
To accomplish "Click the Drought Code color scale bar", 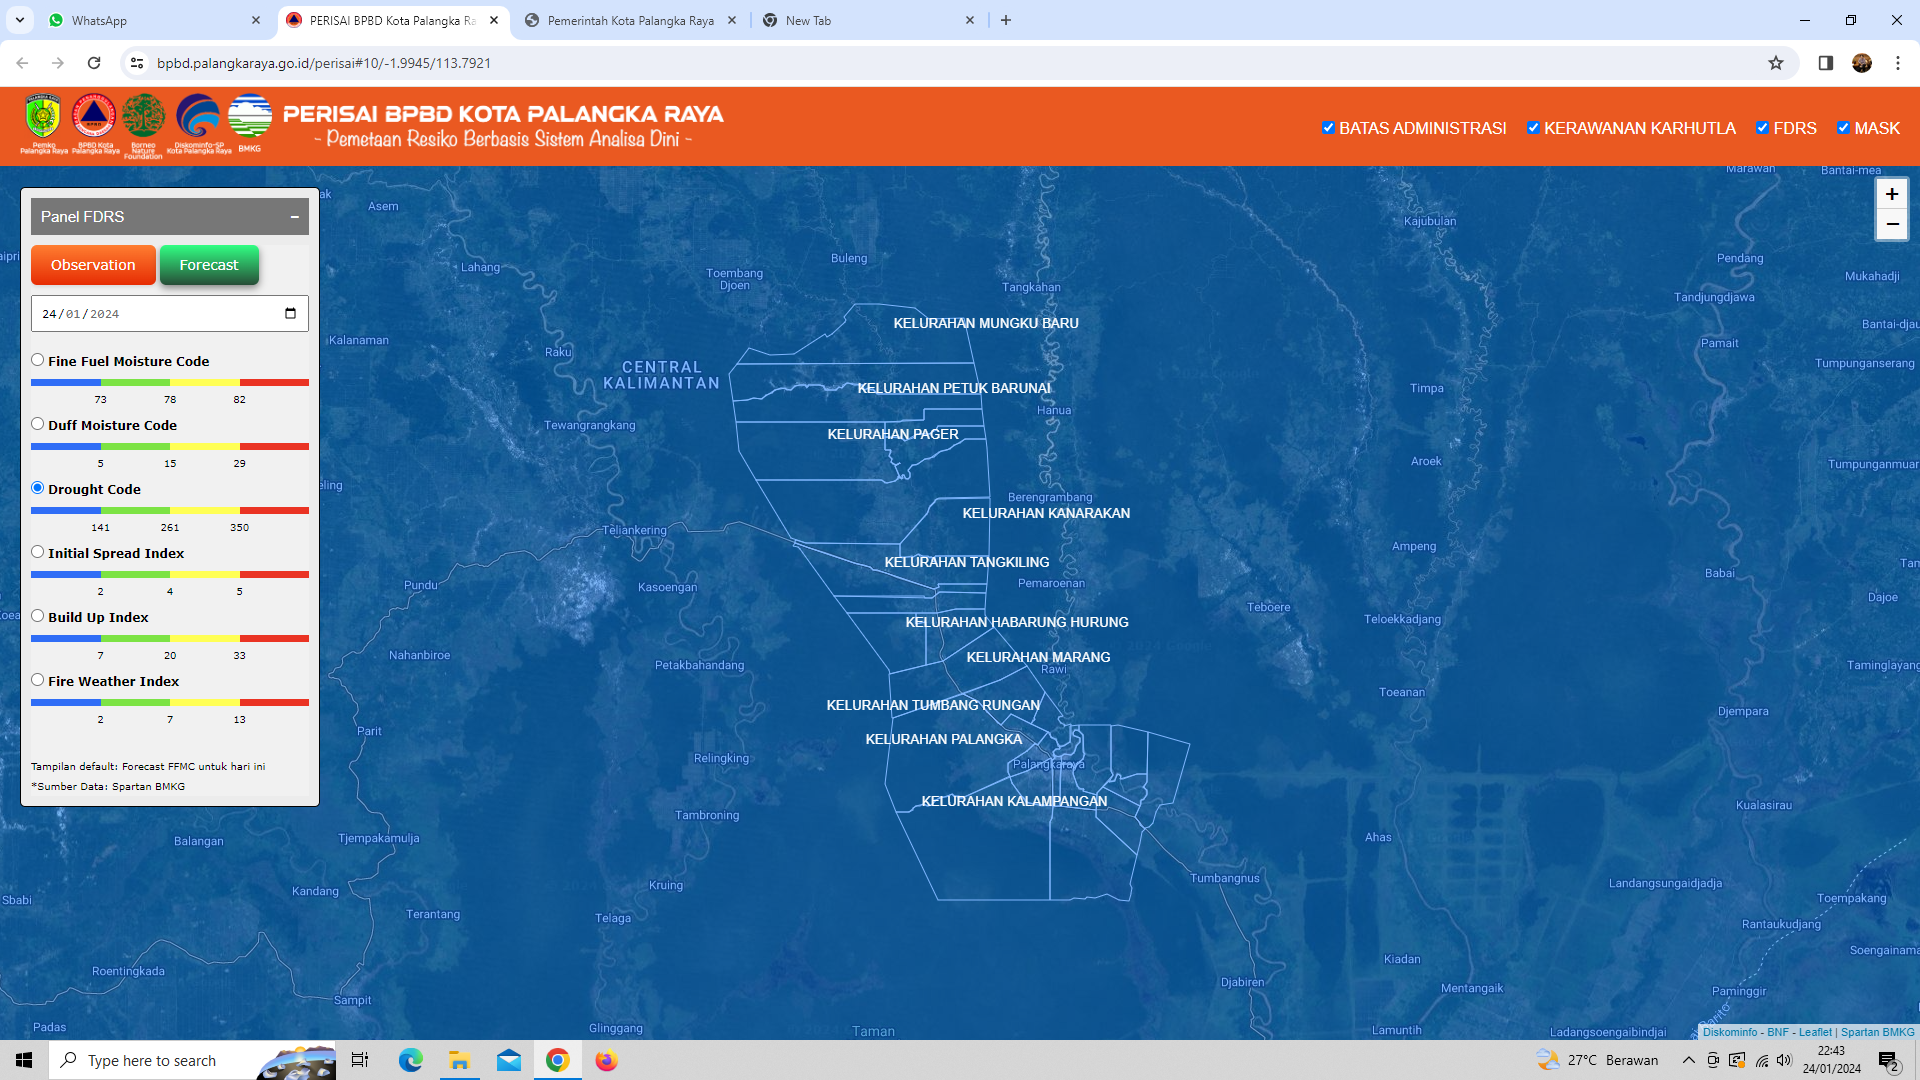I will 170,510.
